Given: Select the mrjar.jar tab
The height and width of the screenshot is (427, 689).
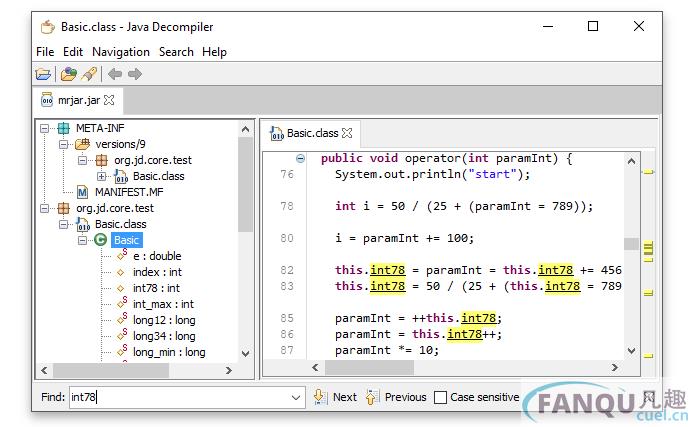Looking at the screenshot, I should [79, 100].
